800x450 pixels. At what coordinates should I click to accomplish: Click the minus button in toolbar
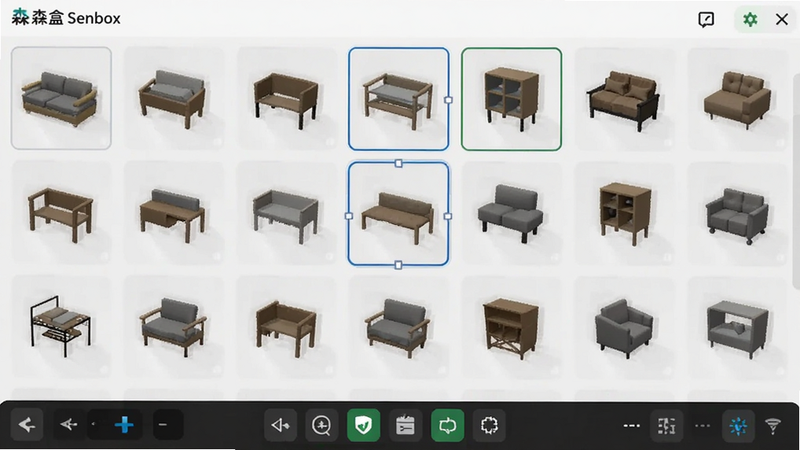pyautogui.click(x=163, y=424)
